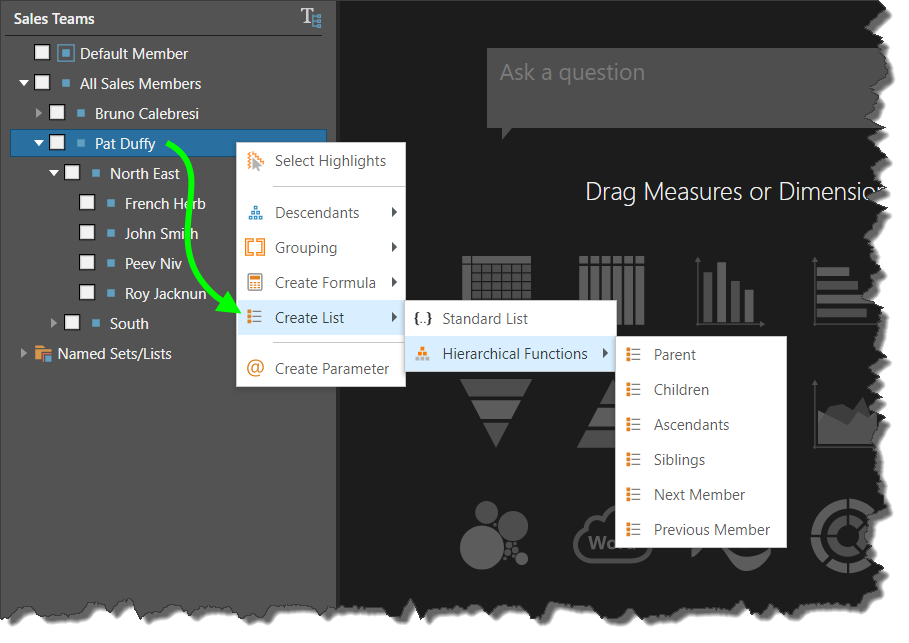Click the list icon next to Ascendants
The image size is (909, 643).
[x=634, y=424]
